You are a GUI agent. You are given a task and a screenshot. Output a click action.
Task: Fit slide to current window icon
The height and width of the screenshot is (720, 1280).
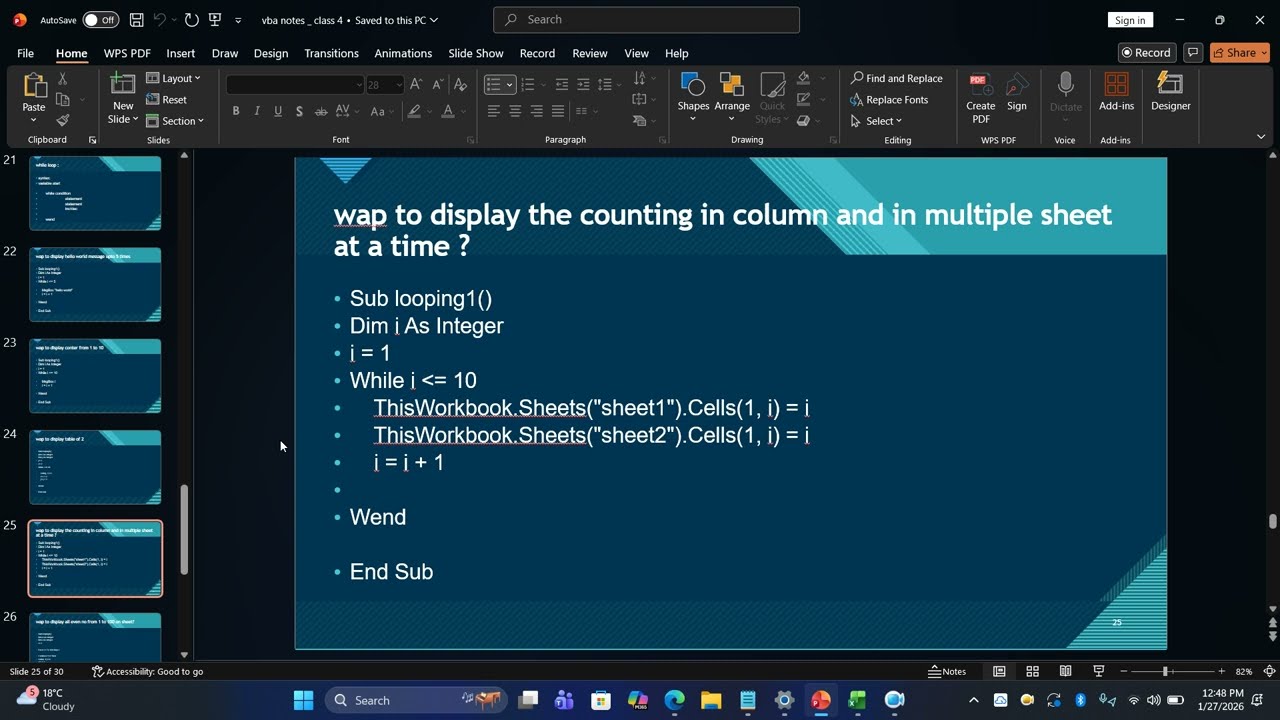[1270, 671]
